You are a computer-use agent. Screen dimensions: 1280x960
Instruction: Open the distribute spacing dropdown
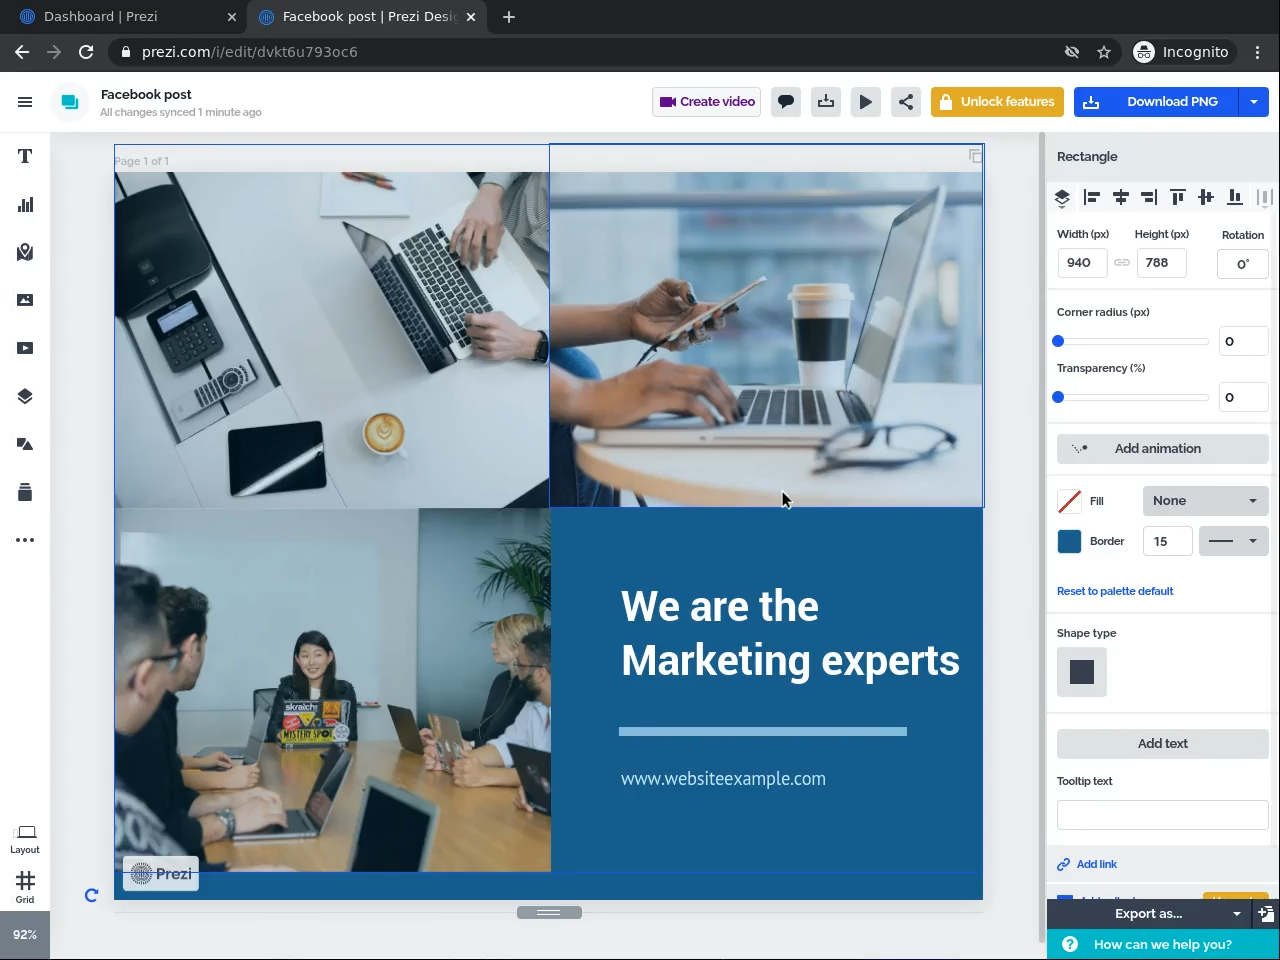point(1264,198)
